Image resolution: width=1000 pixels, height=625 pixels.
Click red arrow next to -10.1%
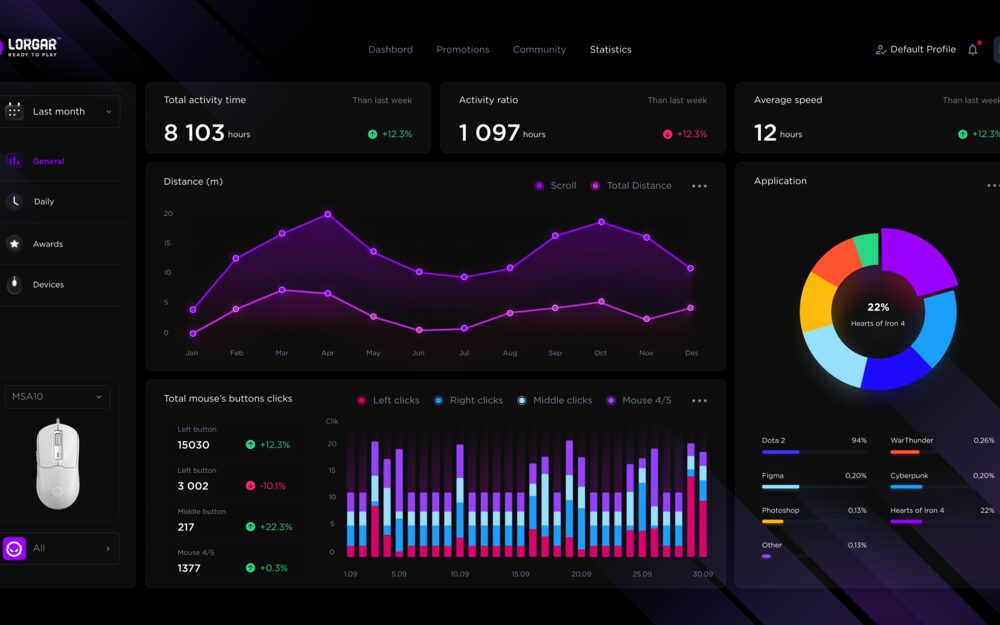pos(250,485)
